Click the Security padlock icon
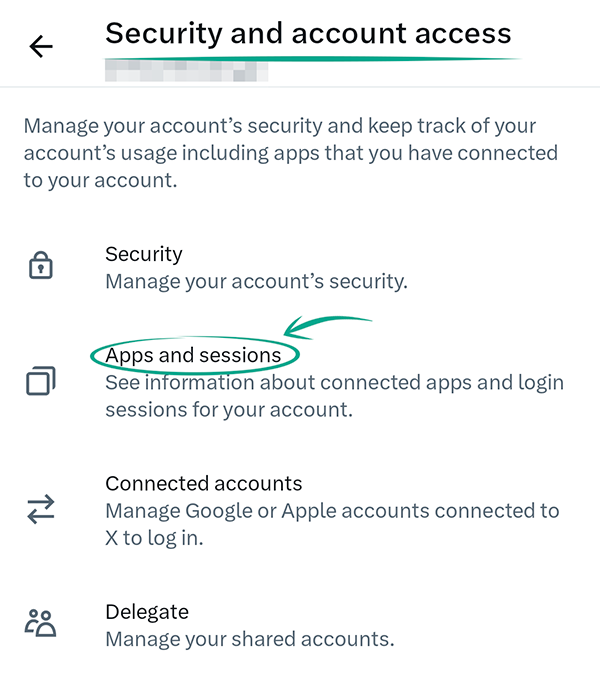Image resolution: width=600 pixels, height=680 pixels. tap(41, 267)
